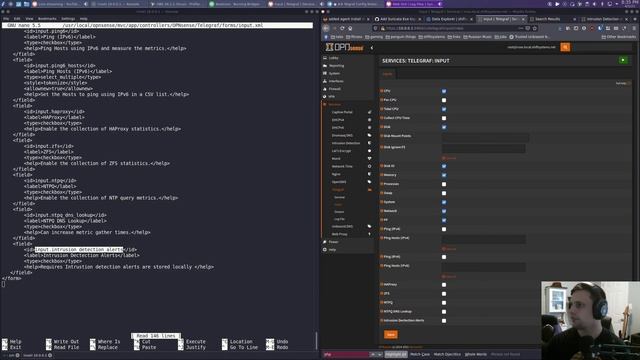
Task: Expand Reporting section in sidebar
Action: click(x=336, y=66)
